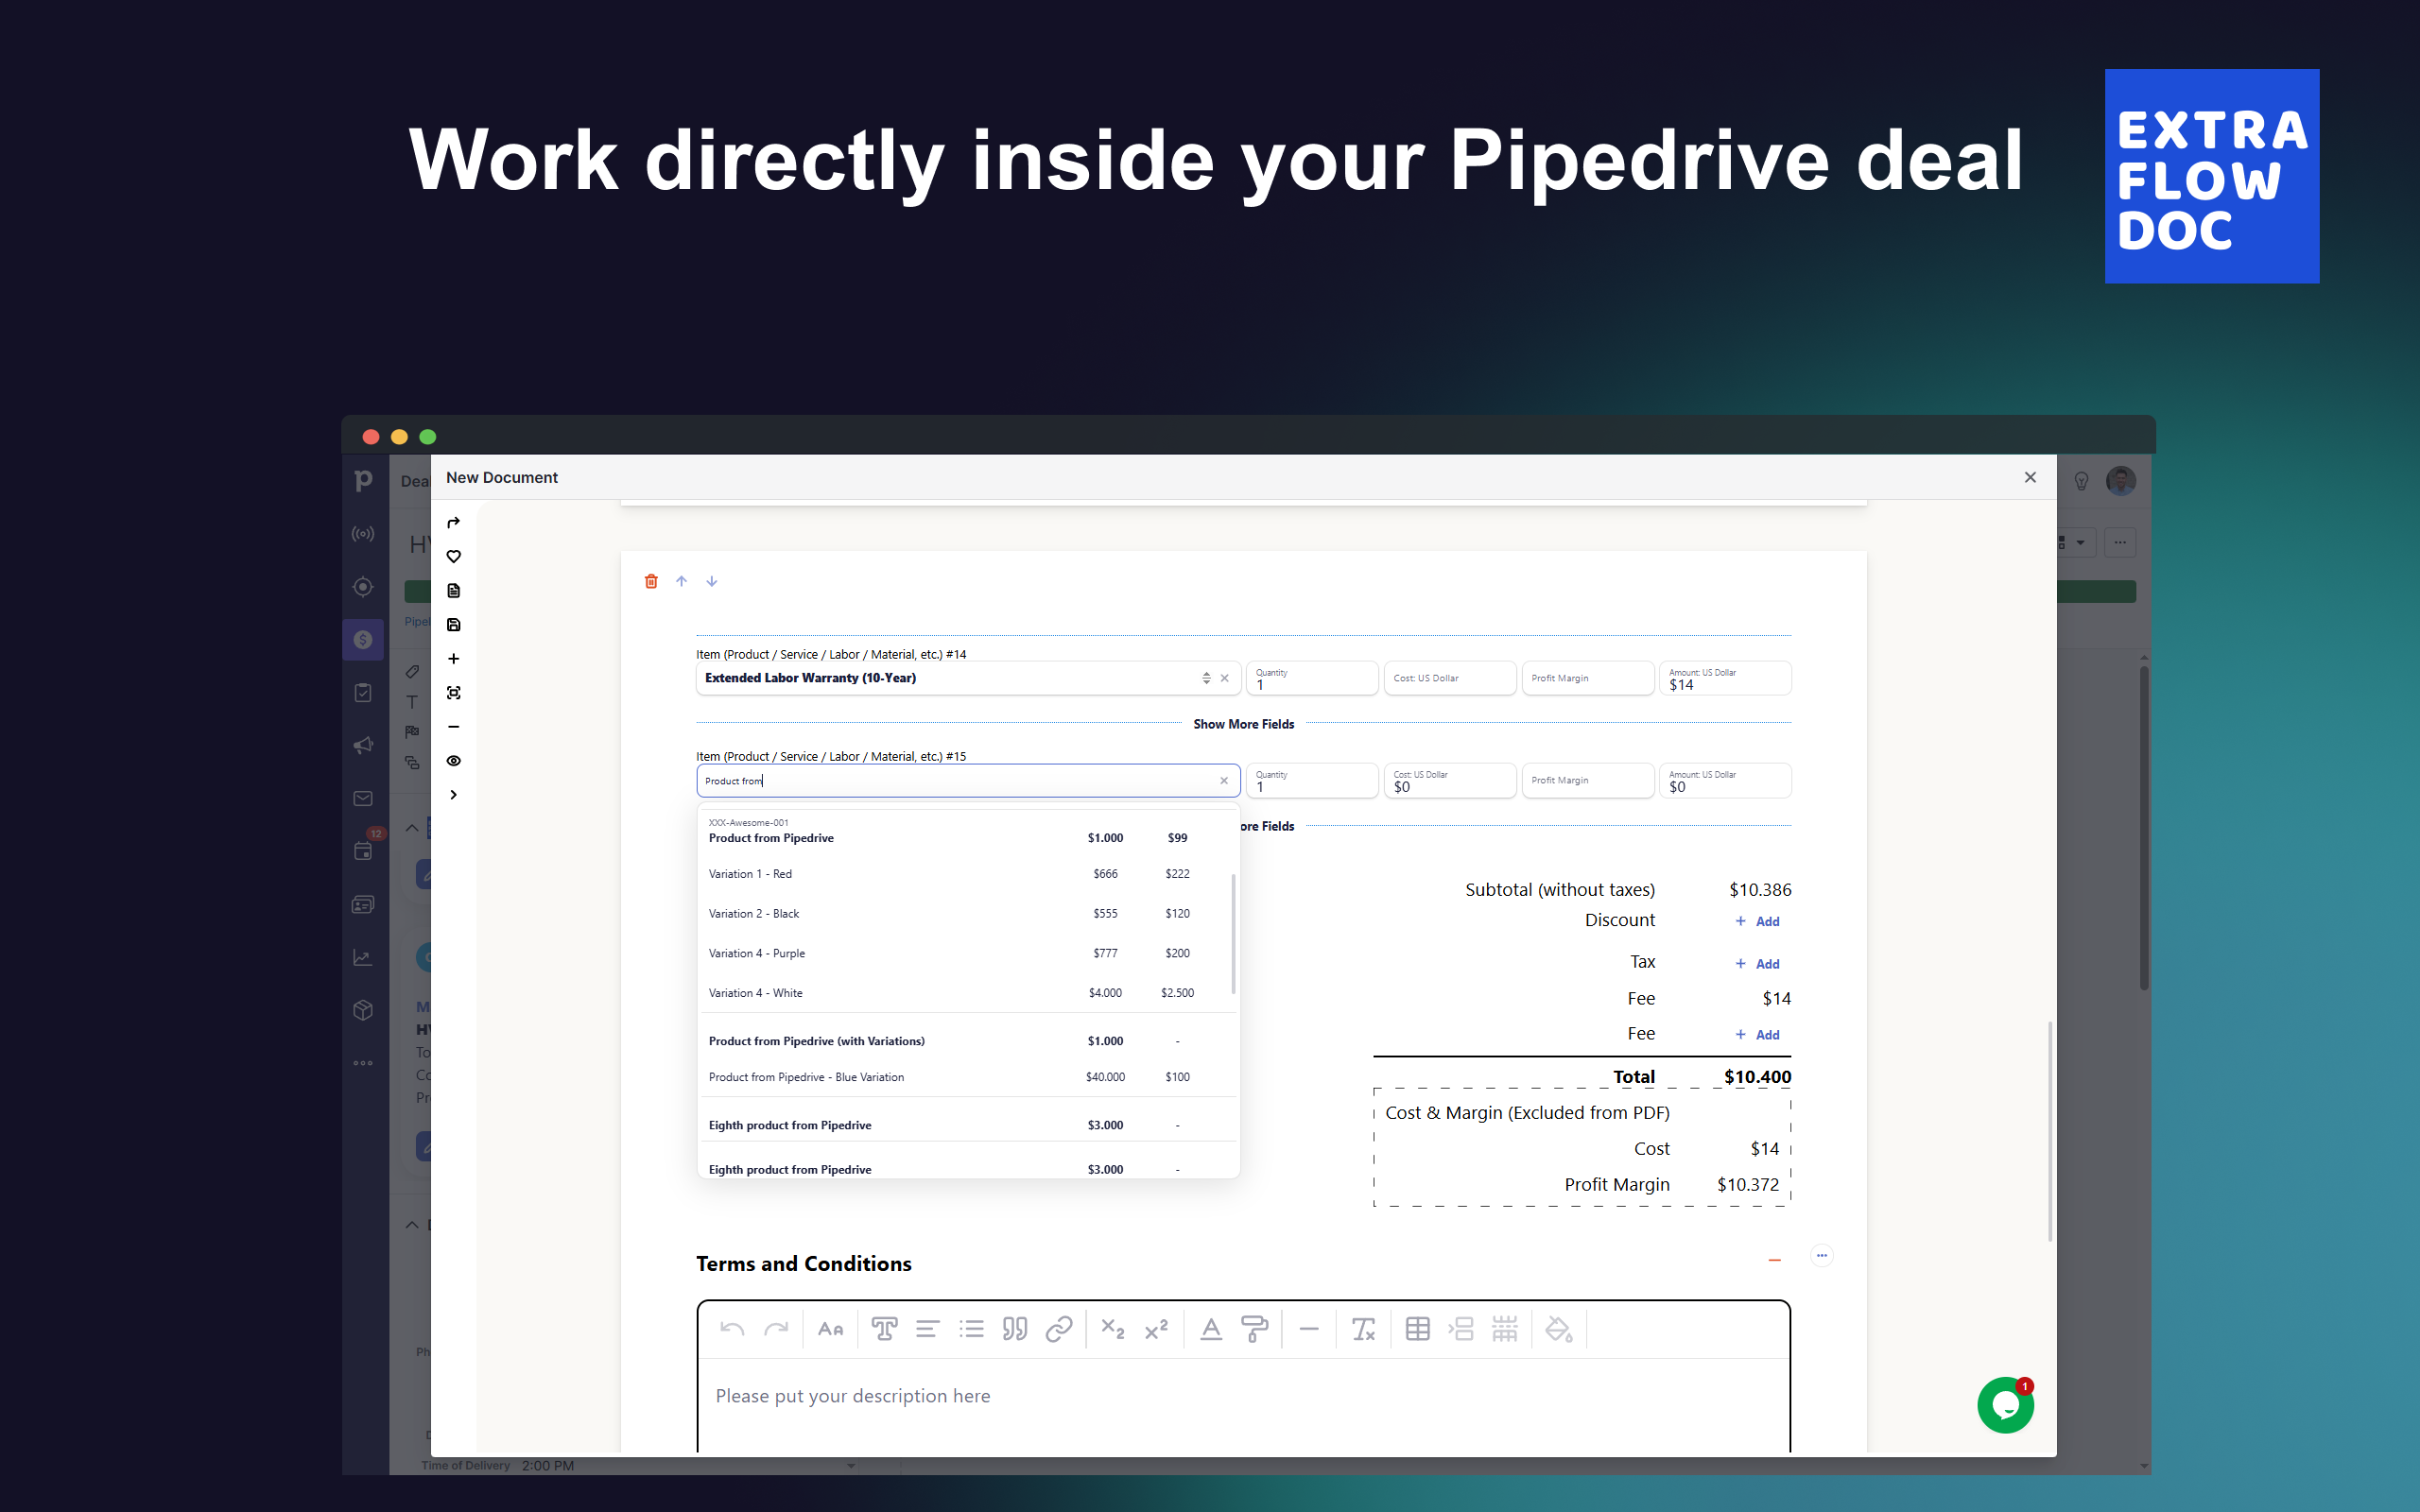Expand the sidebar with the chevron arrow
2420x1512 pixels.
click(453, 795)
